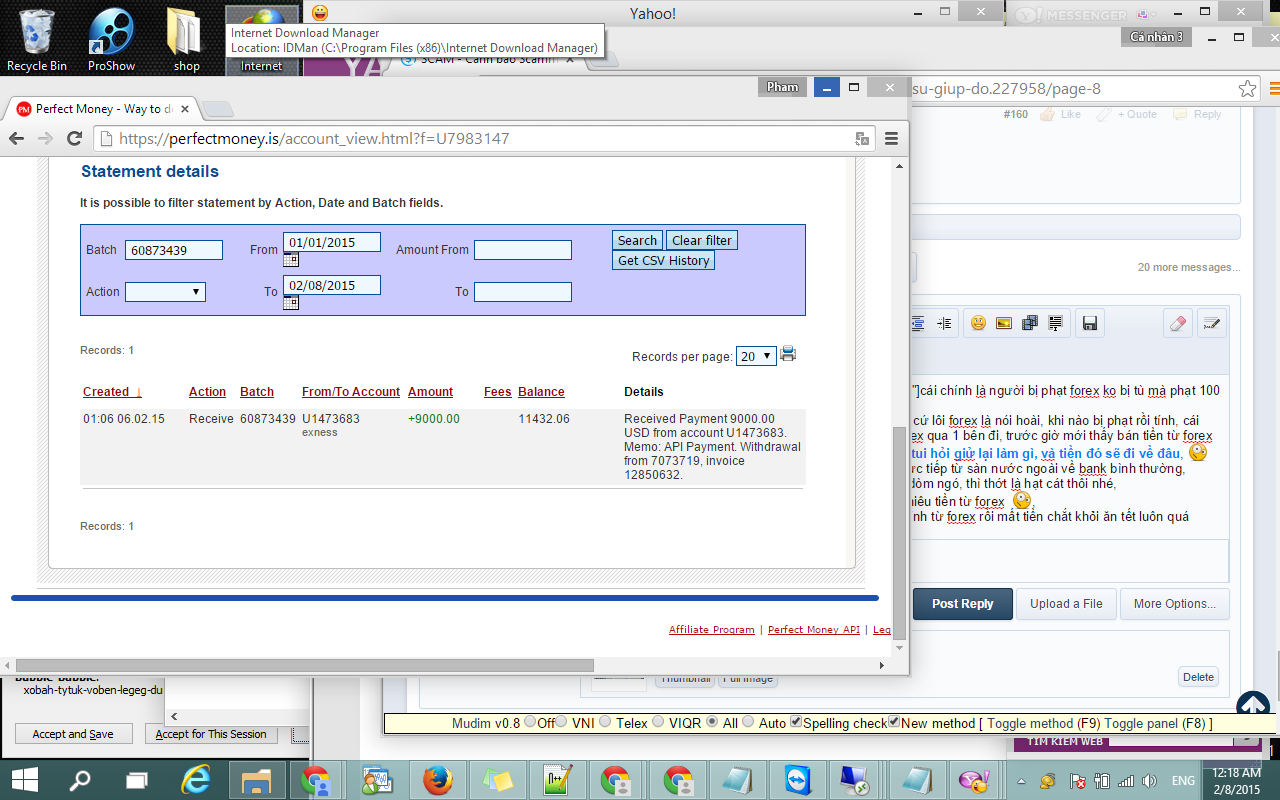Viewport: 1280px width, 800px height.
Task: Open the calendar picker for the To date
Action: pos(291,302)
